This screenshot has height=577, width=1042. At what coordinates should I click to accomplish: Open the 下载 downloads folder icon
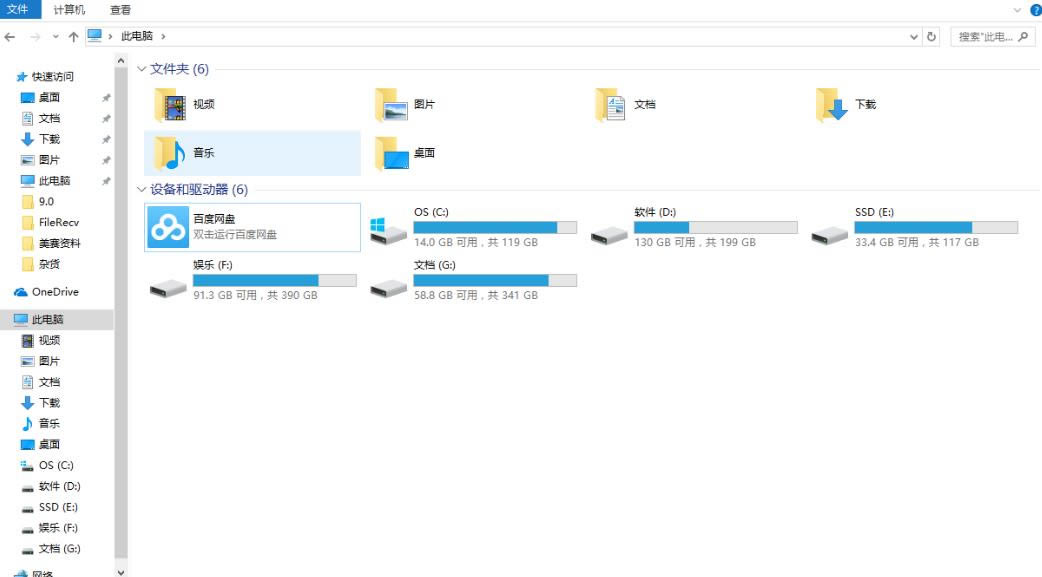[x=832, y=104]
